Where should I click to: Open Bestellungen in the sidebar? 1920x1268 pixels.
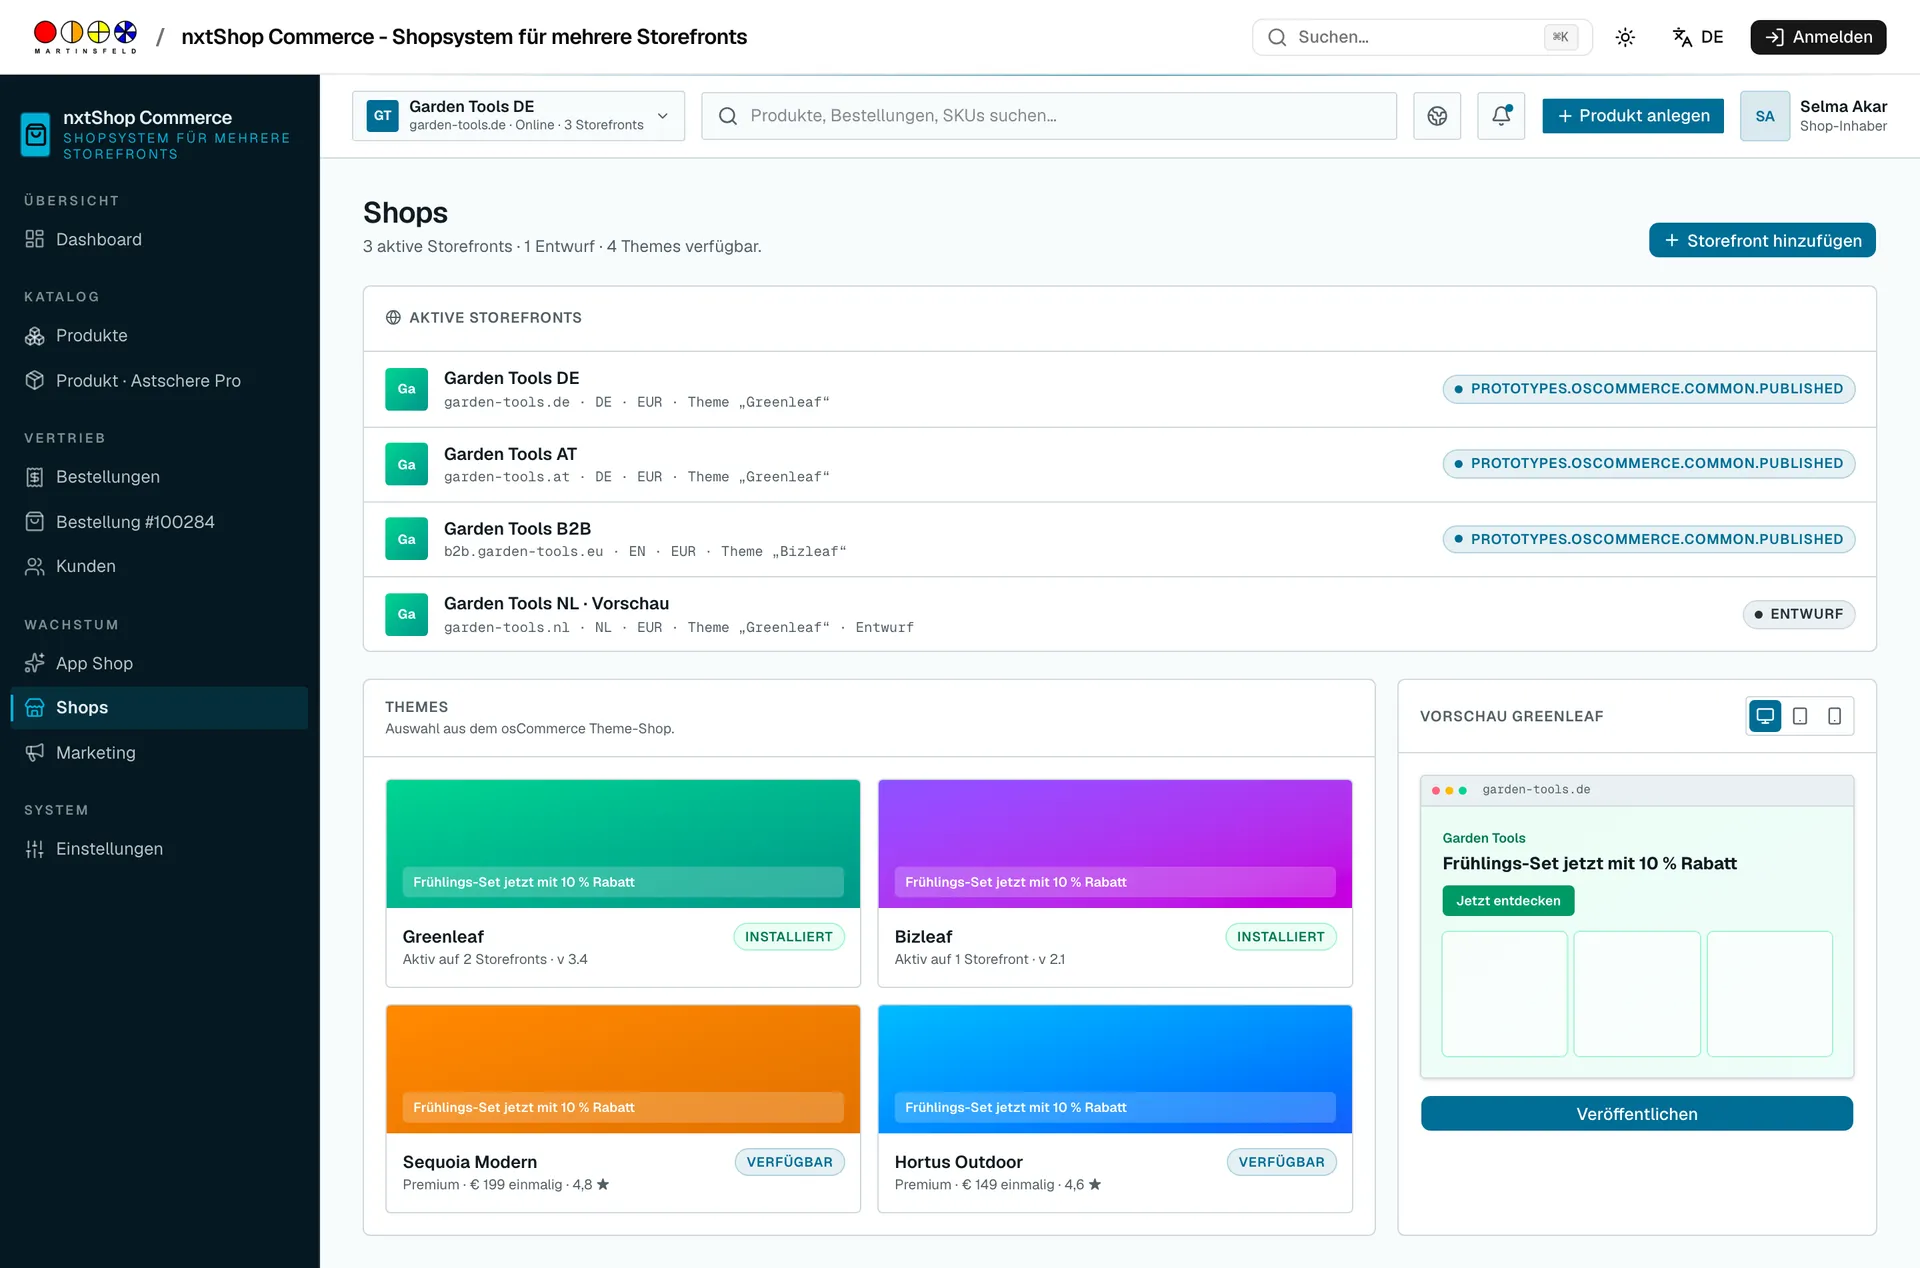click(x=160, y=477)
